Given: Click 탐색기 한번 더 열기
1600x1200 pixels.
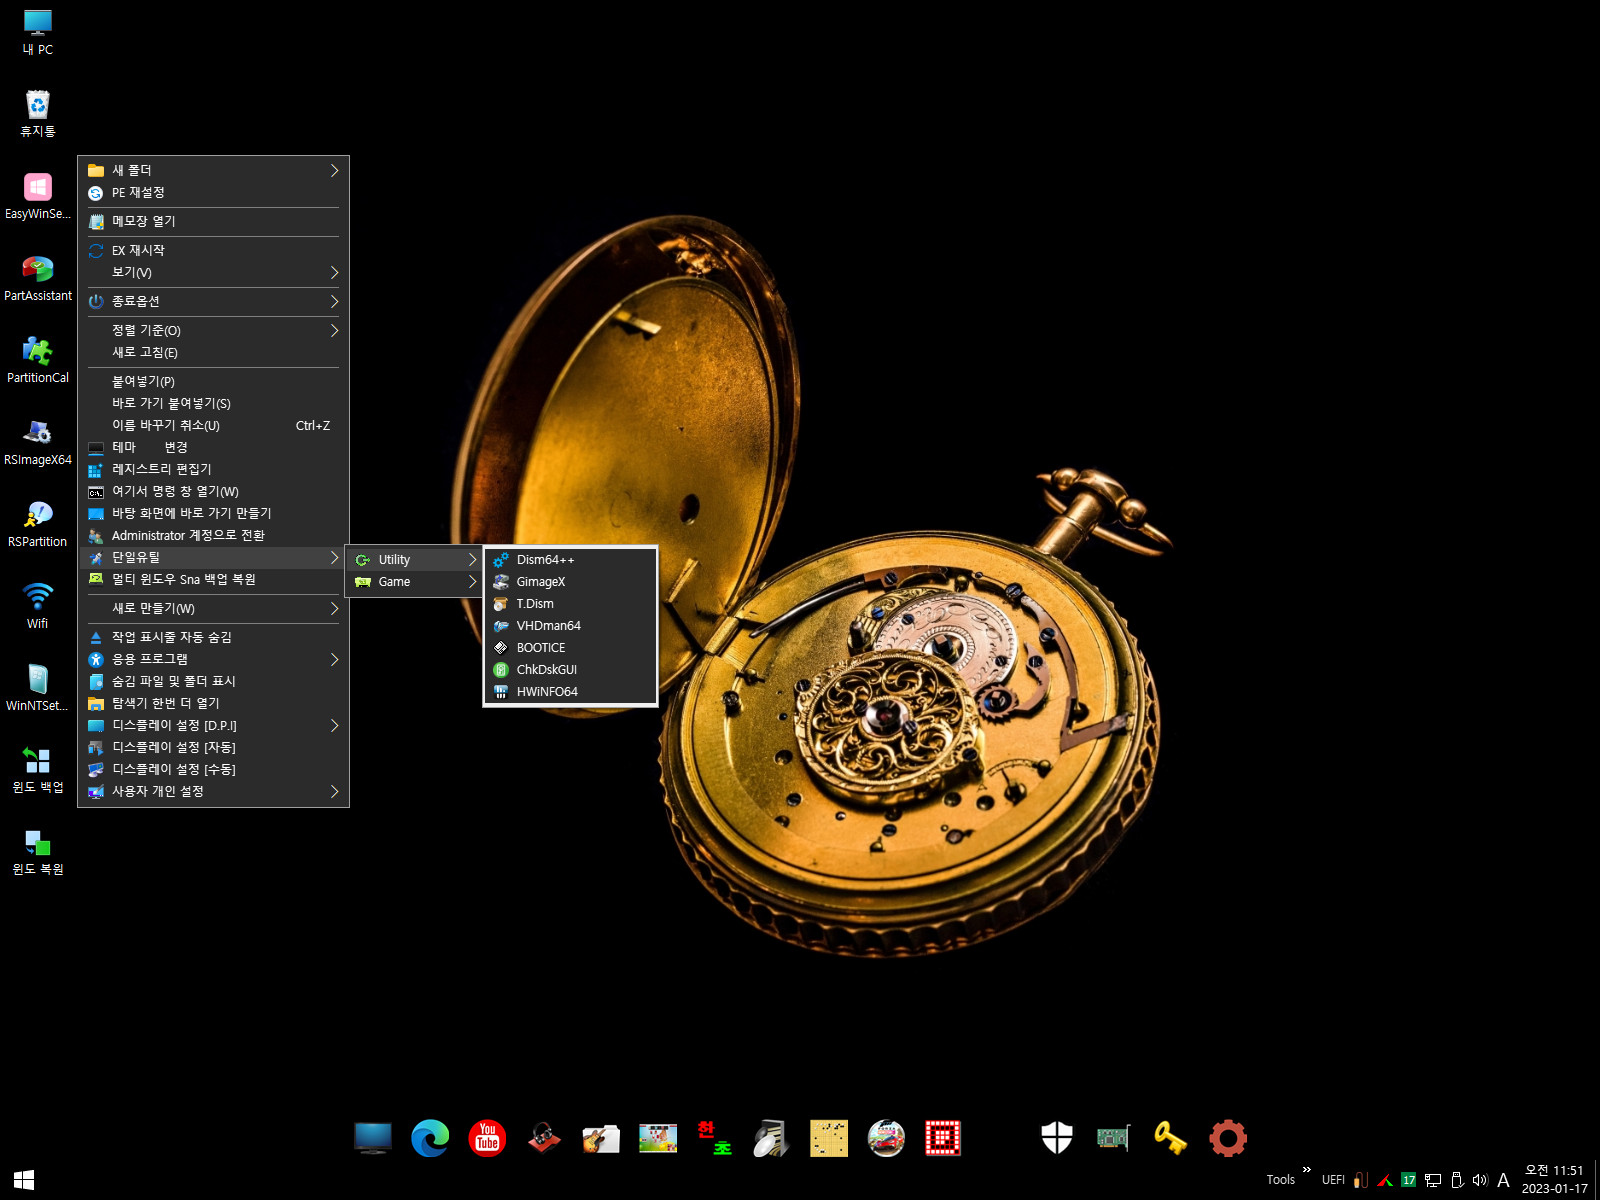Looking at the screenshot, I should pos(213,704).
